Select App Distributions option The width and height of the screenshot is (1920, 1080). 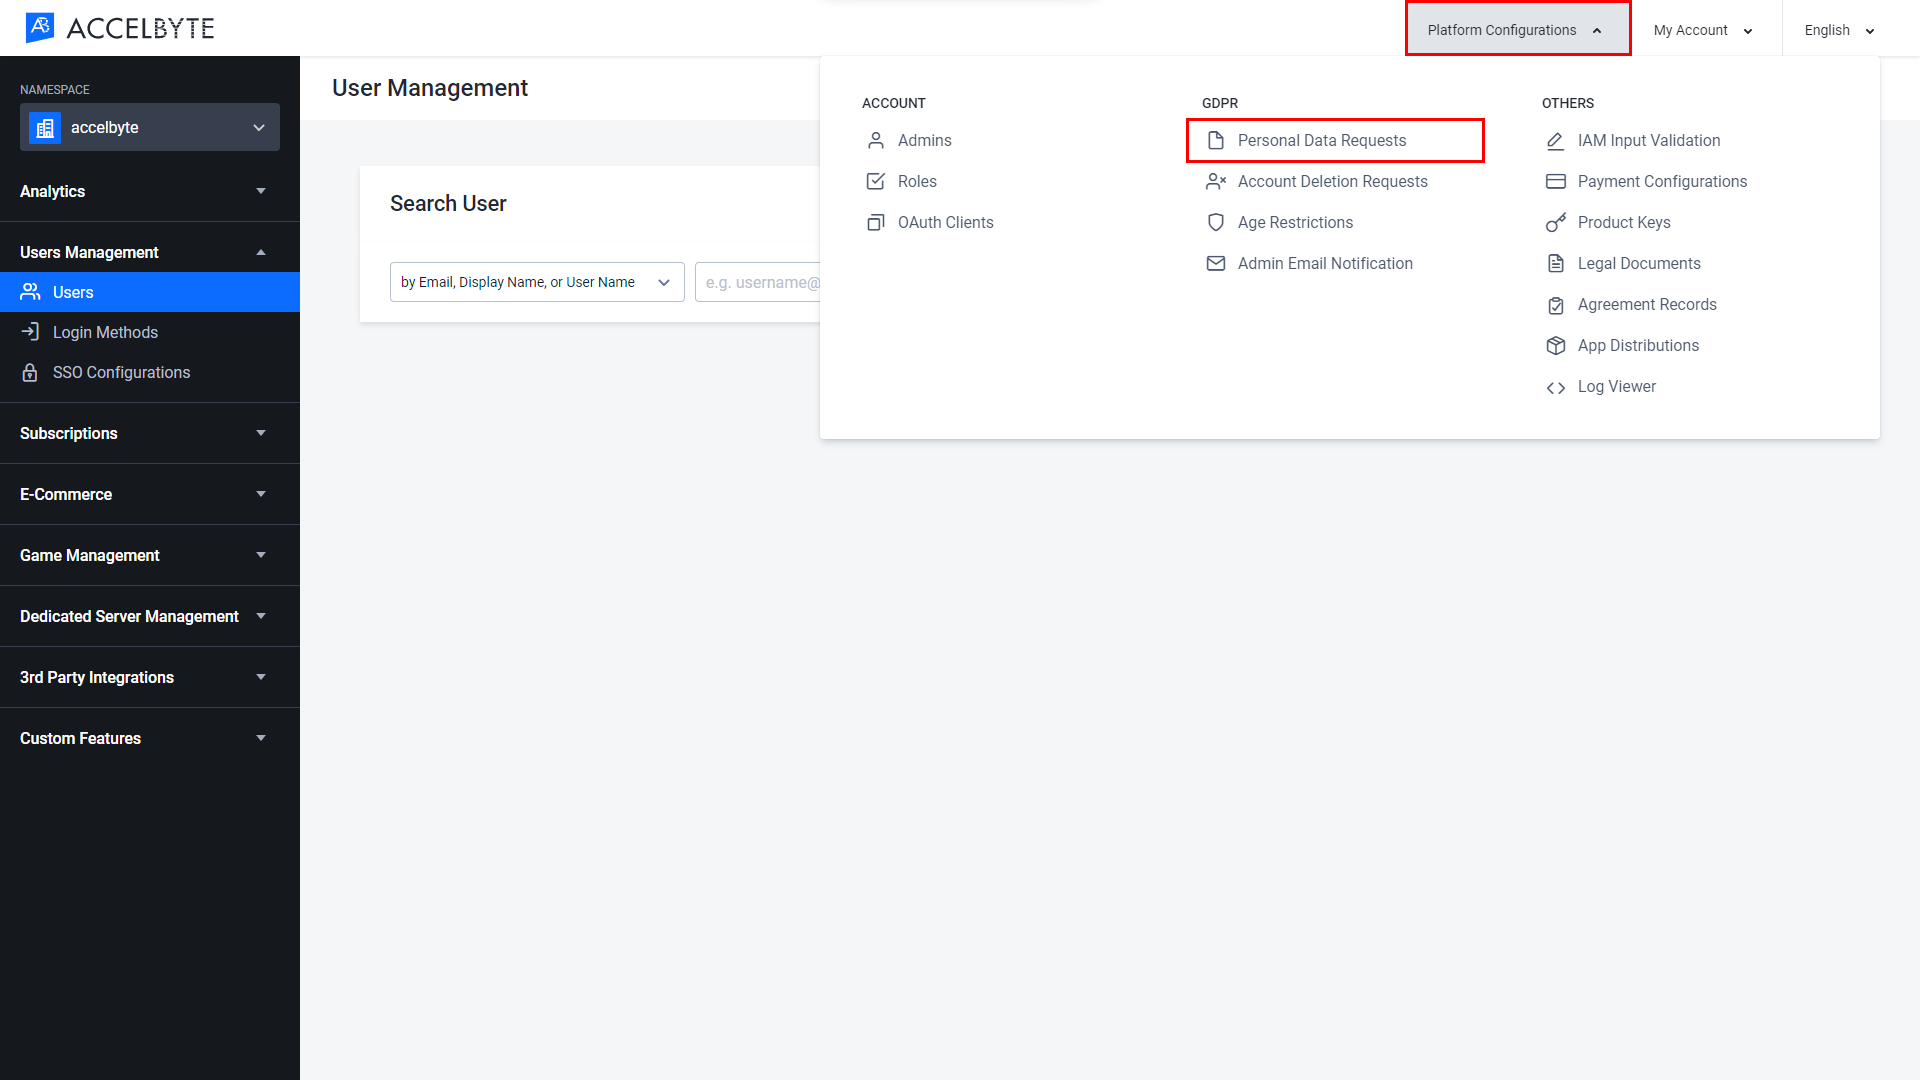coord(1638,344)
